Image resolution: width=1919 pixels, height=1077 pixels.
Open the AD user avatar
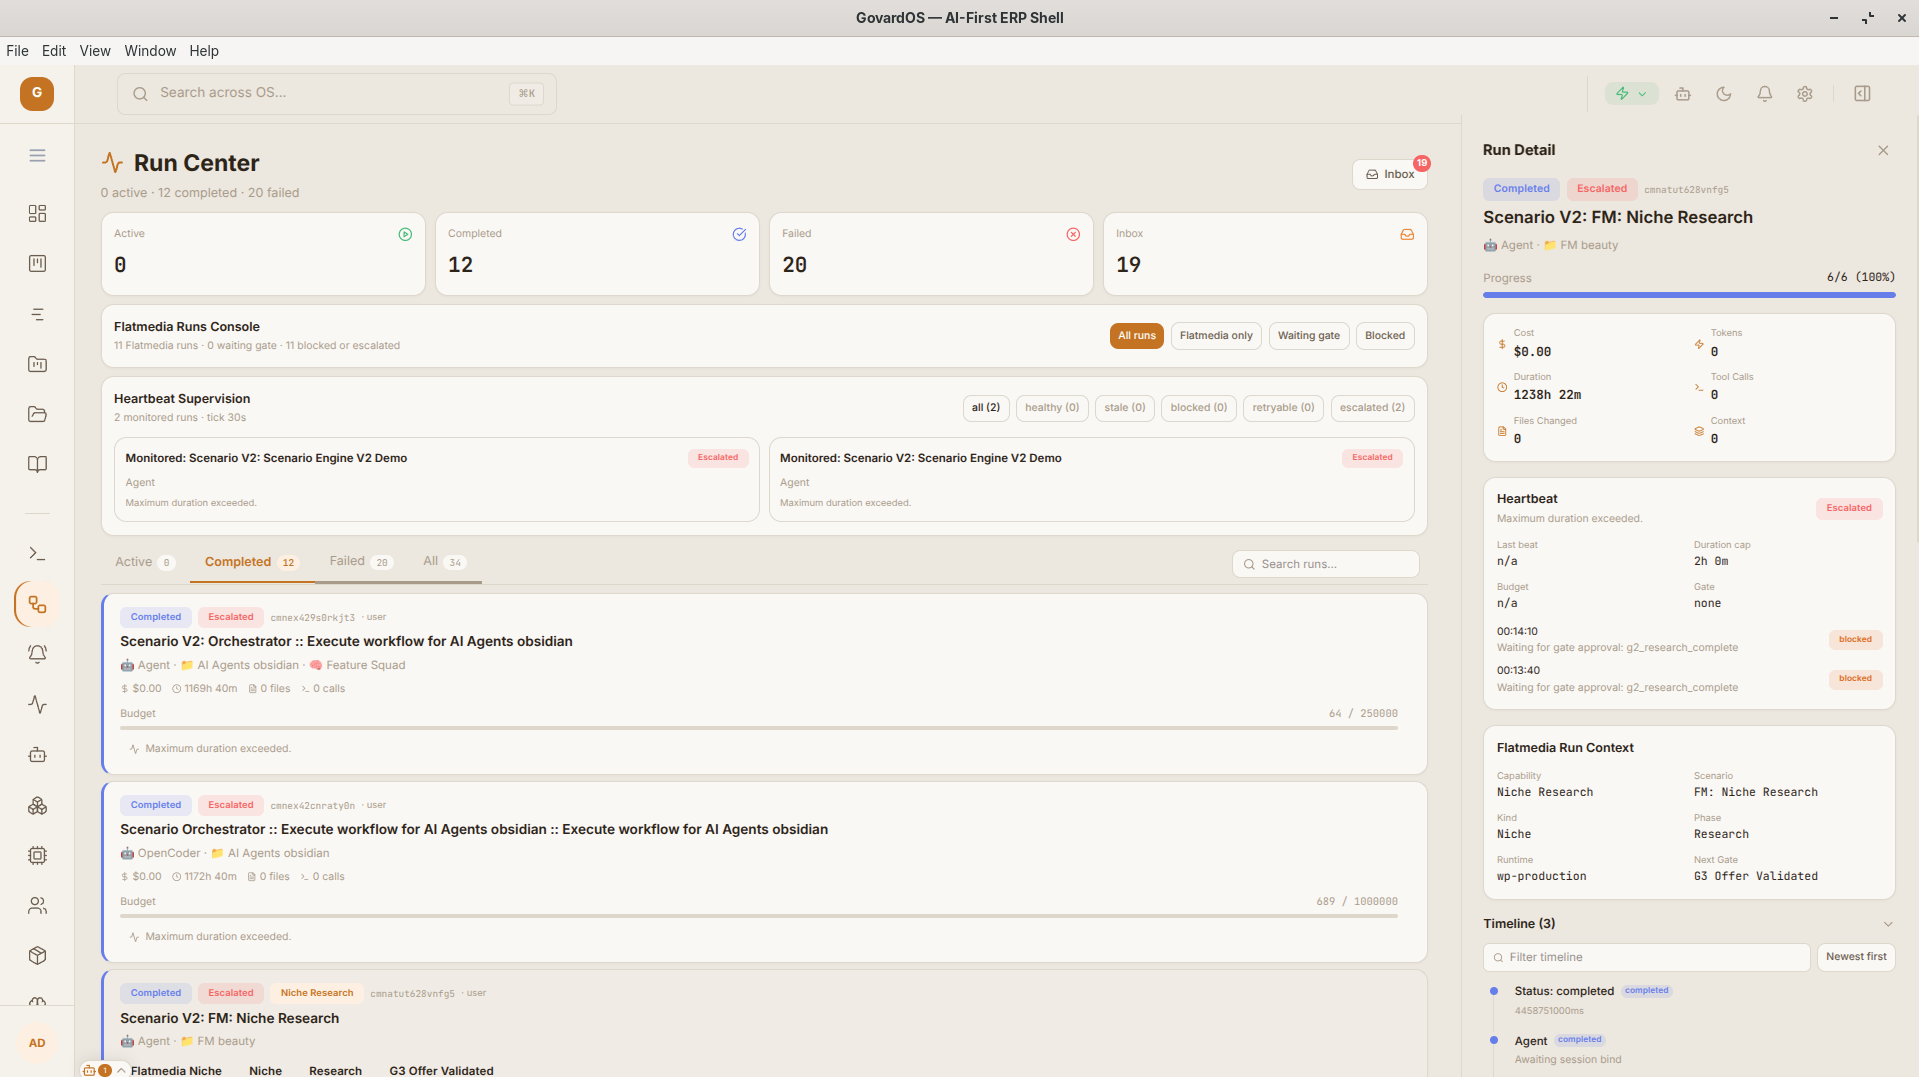tap(37, 1043)
